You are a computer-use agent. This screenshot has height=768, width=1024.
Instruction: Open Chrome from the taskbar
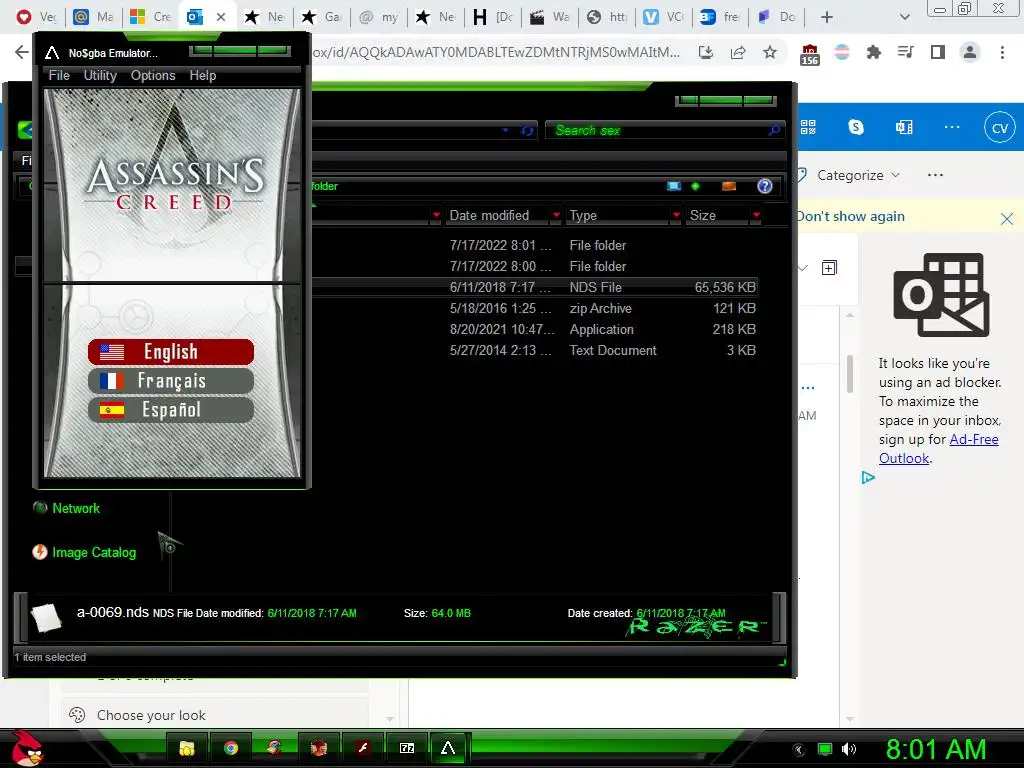click(231, 748)
